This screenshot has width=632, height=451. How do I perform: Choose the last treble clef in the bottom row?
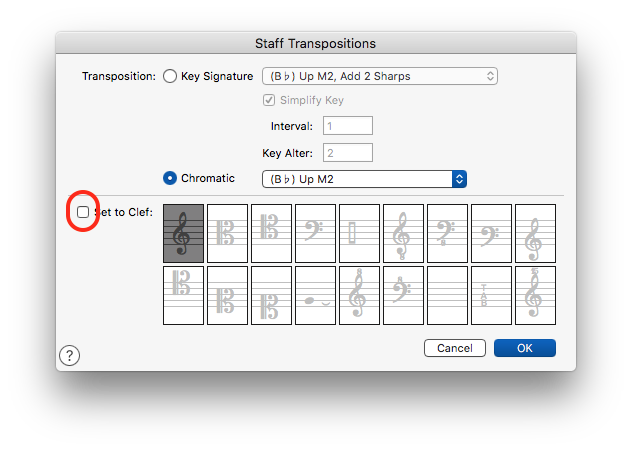(535, 295)
